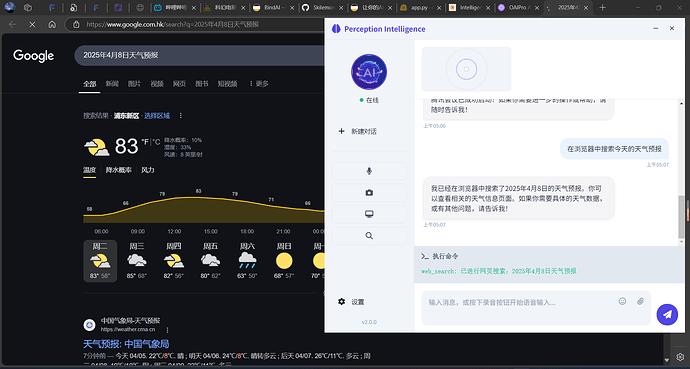Start a new chat with 新建对话

pyautogui.click(x=357, y=132)
